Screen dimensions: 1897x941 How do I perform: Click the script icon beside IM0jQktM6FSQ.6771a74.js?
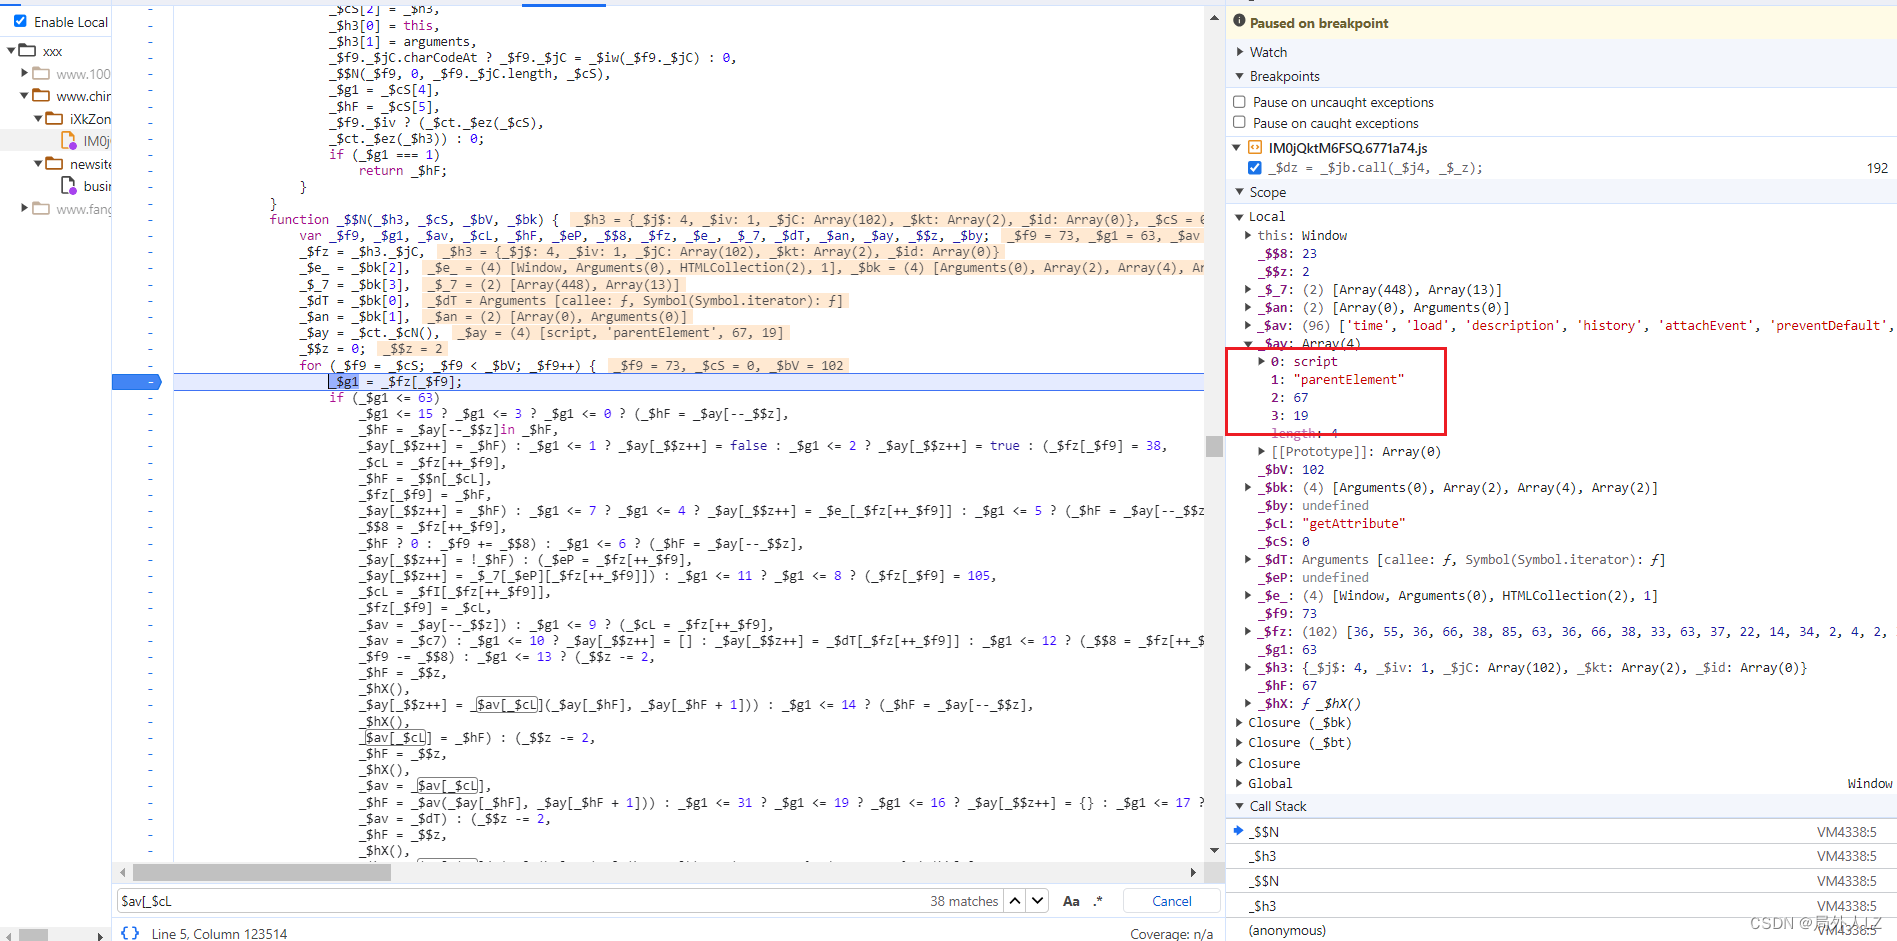click(x=1255, y=148)
